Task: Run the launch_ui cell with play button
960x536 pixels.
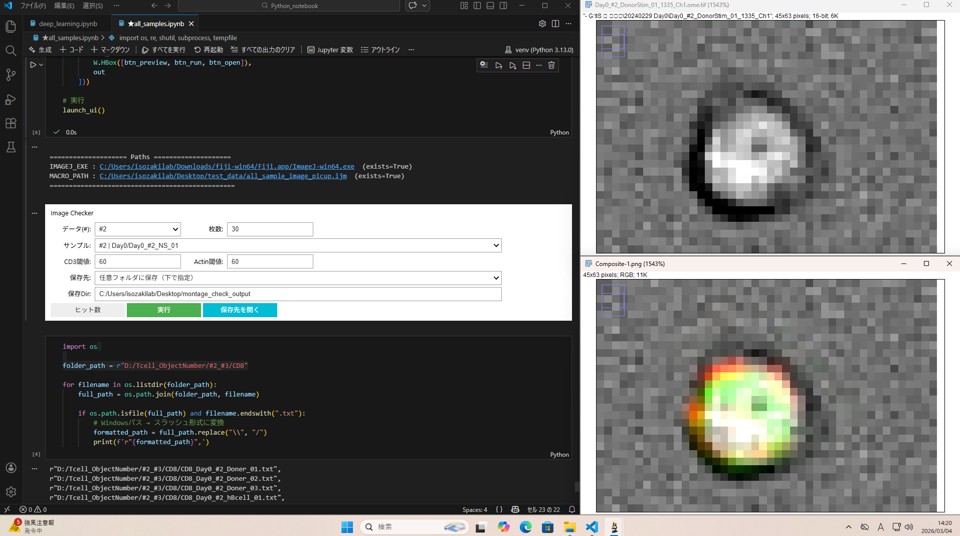Action: point(33,64)
